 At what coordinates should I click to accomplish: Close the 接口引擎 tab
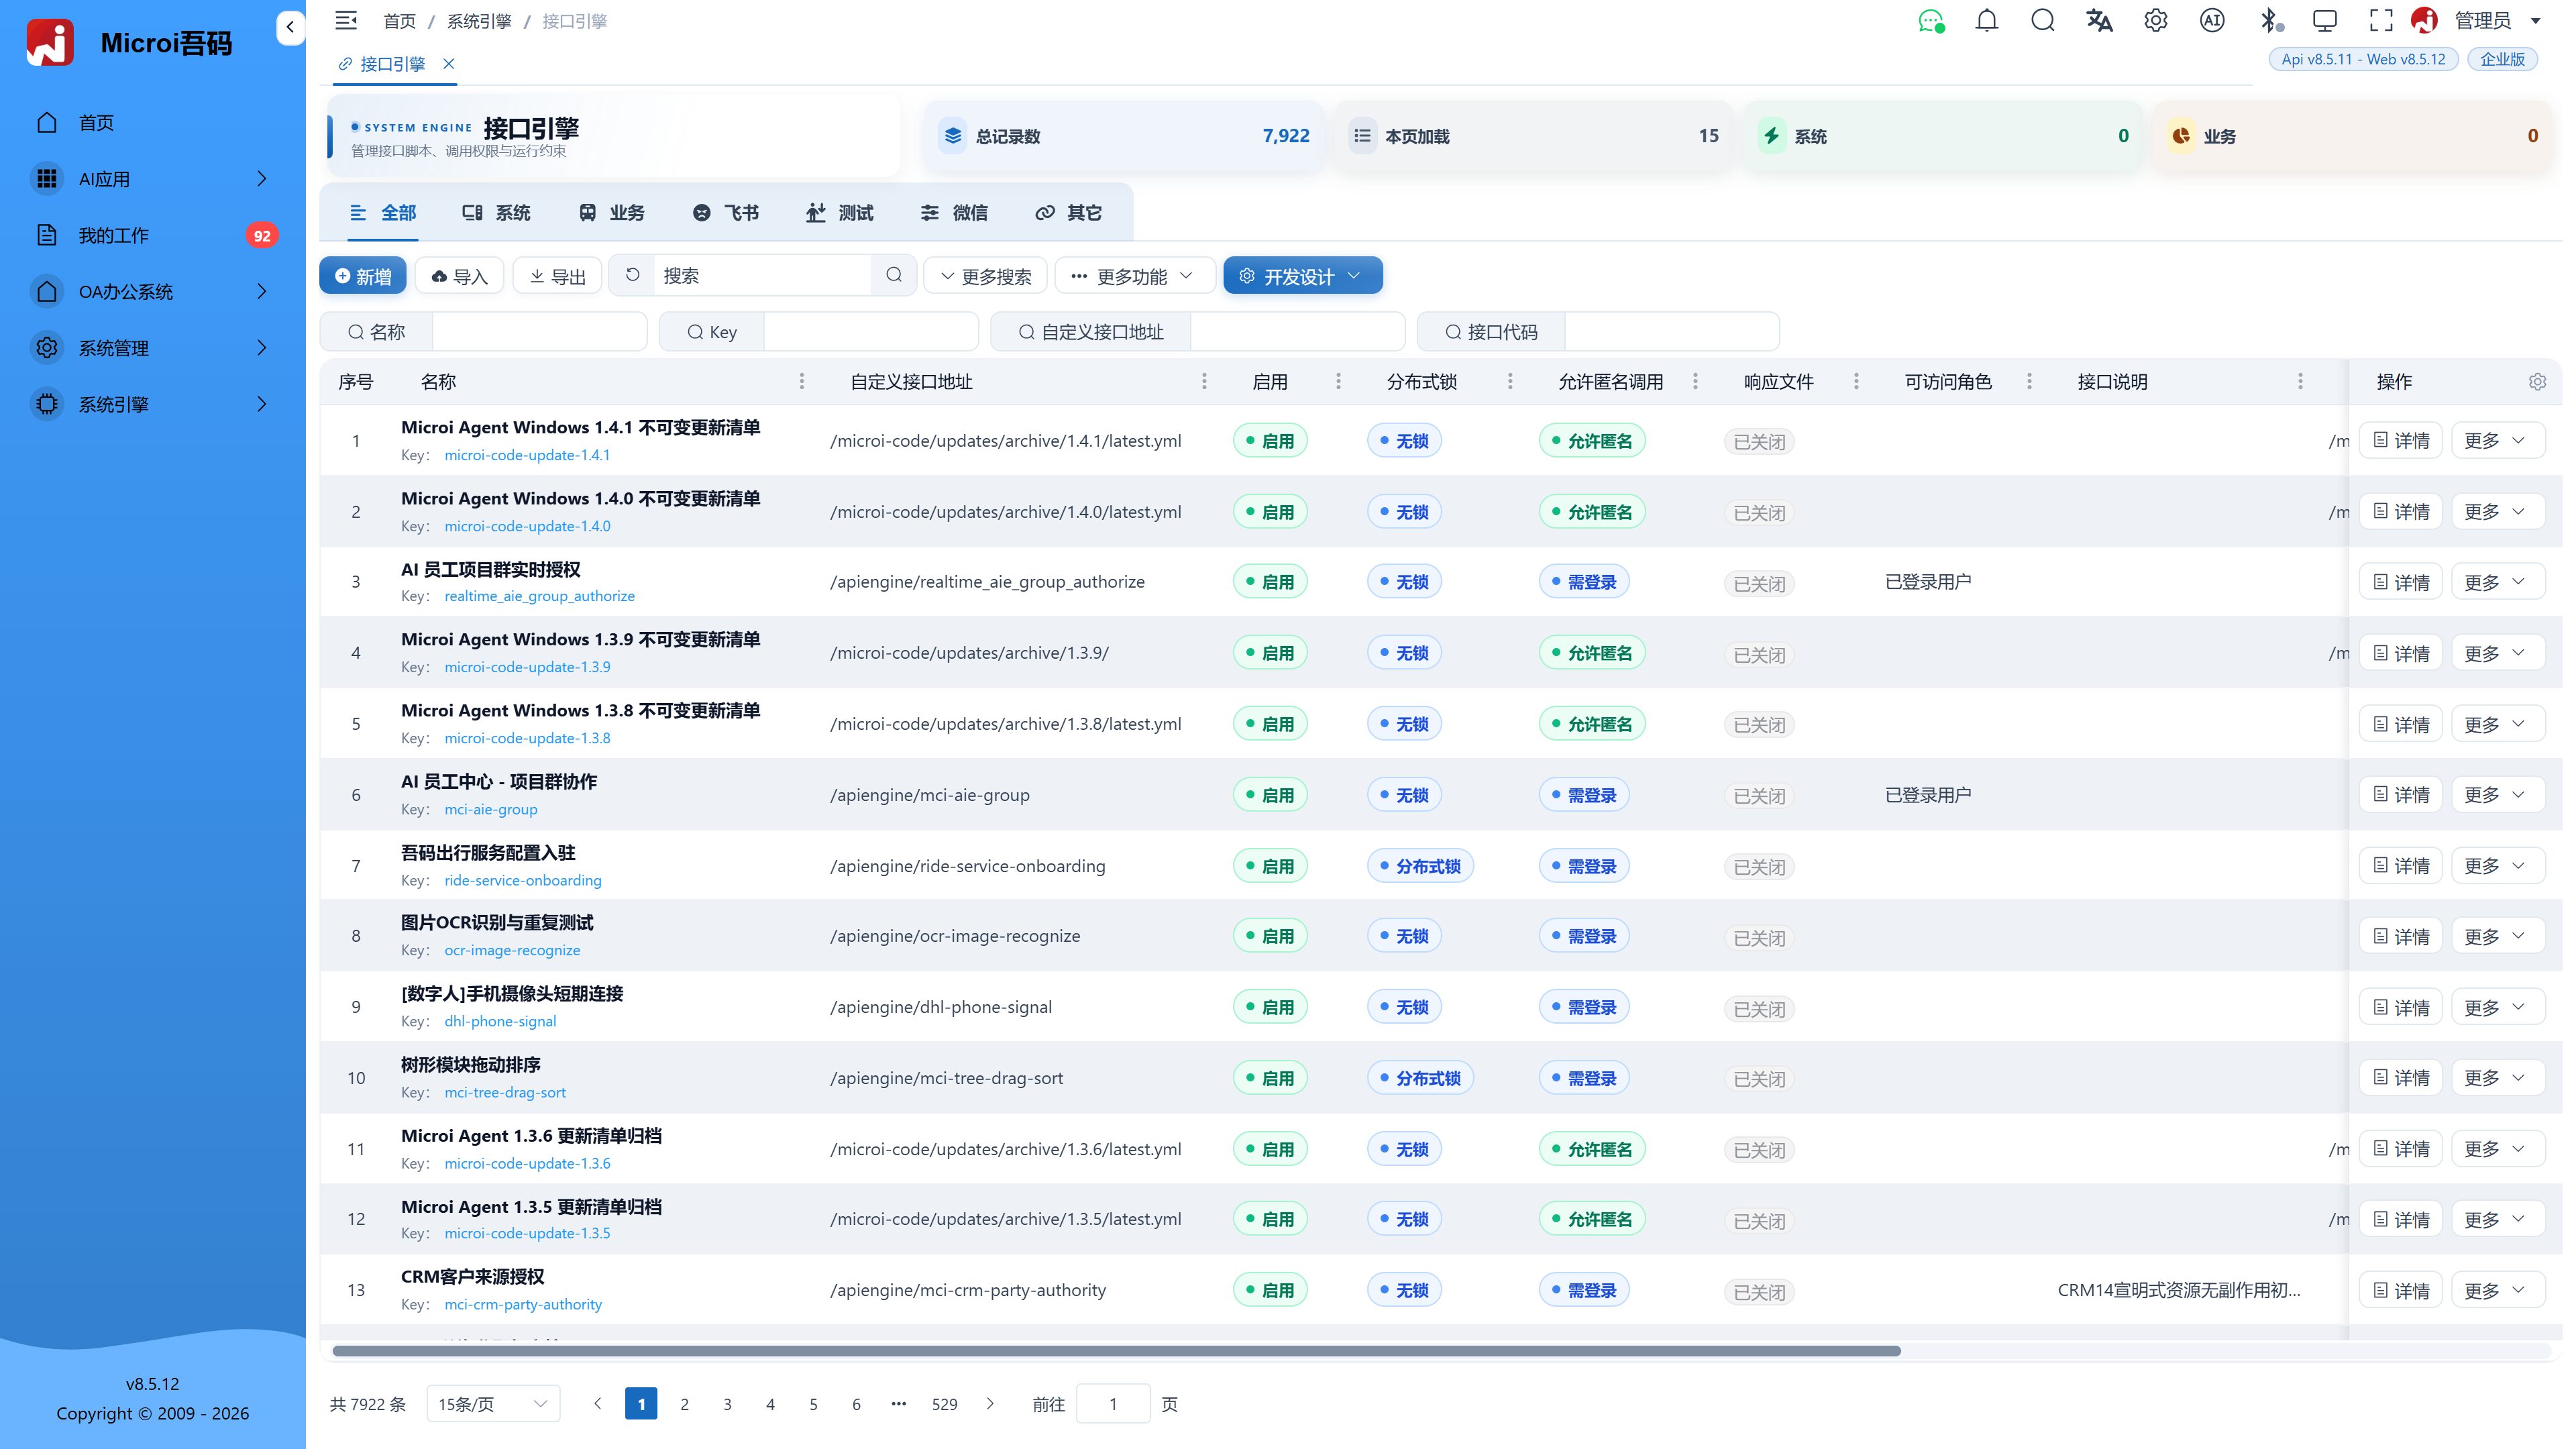coord(449,64)
